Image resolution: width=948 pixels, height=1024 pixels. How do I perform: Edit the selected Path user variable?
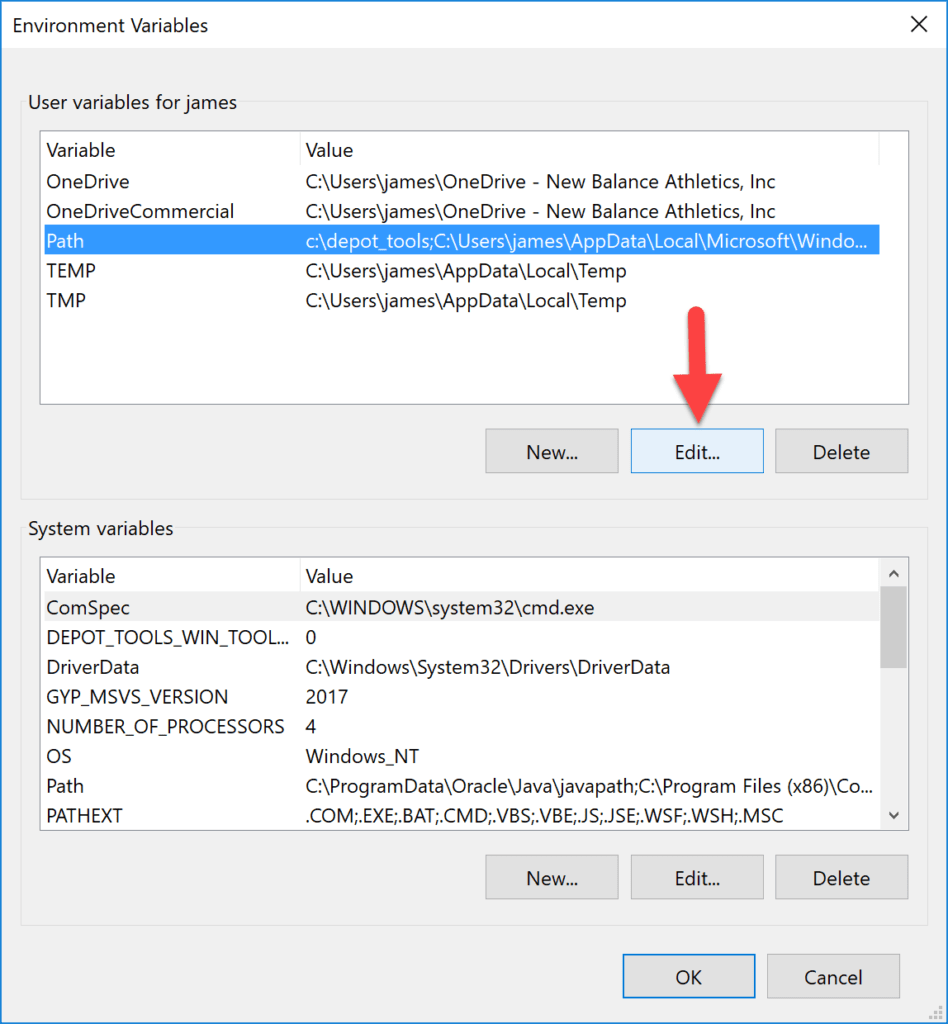coord(696,451)
